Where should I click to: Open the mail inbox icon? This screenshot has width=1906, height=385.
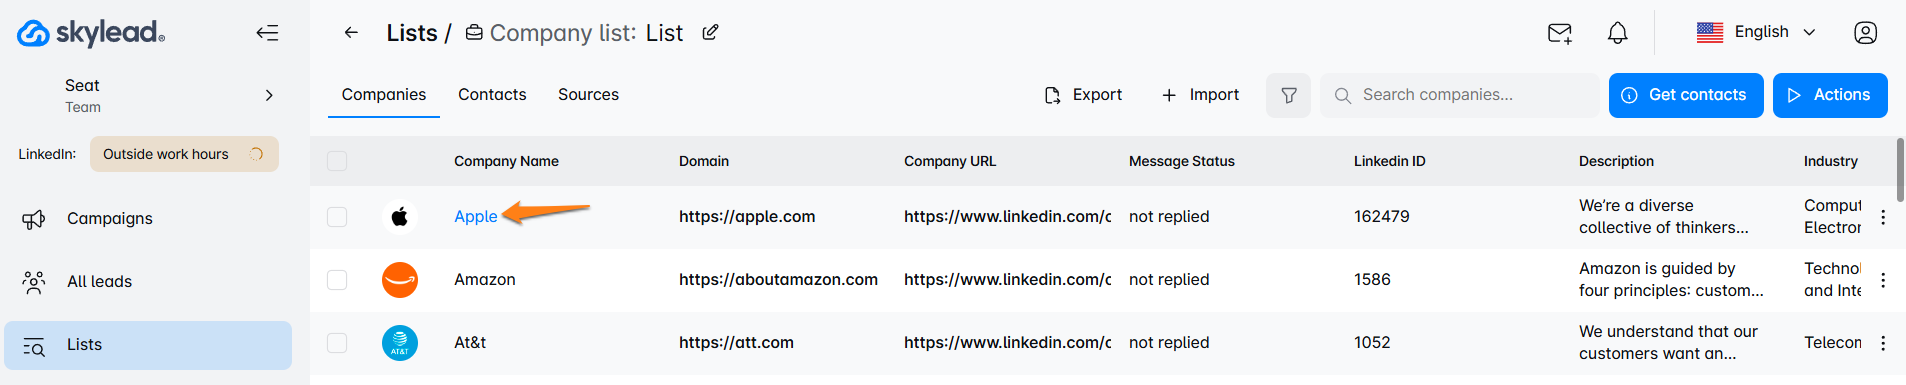1560,33
